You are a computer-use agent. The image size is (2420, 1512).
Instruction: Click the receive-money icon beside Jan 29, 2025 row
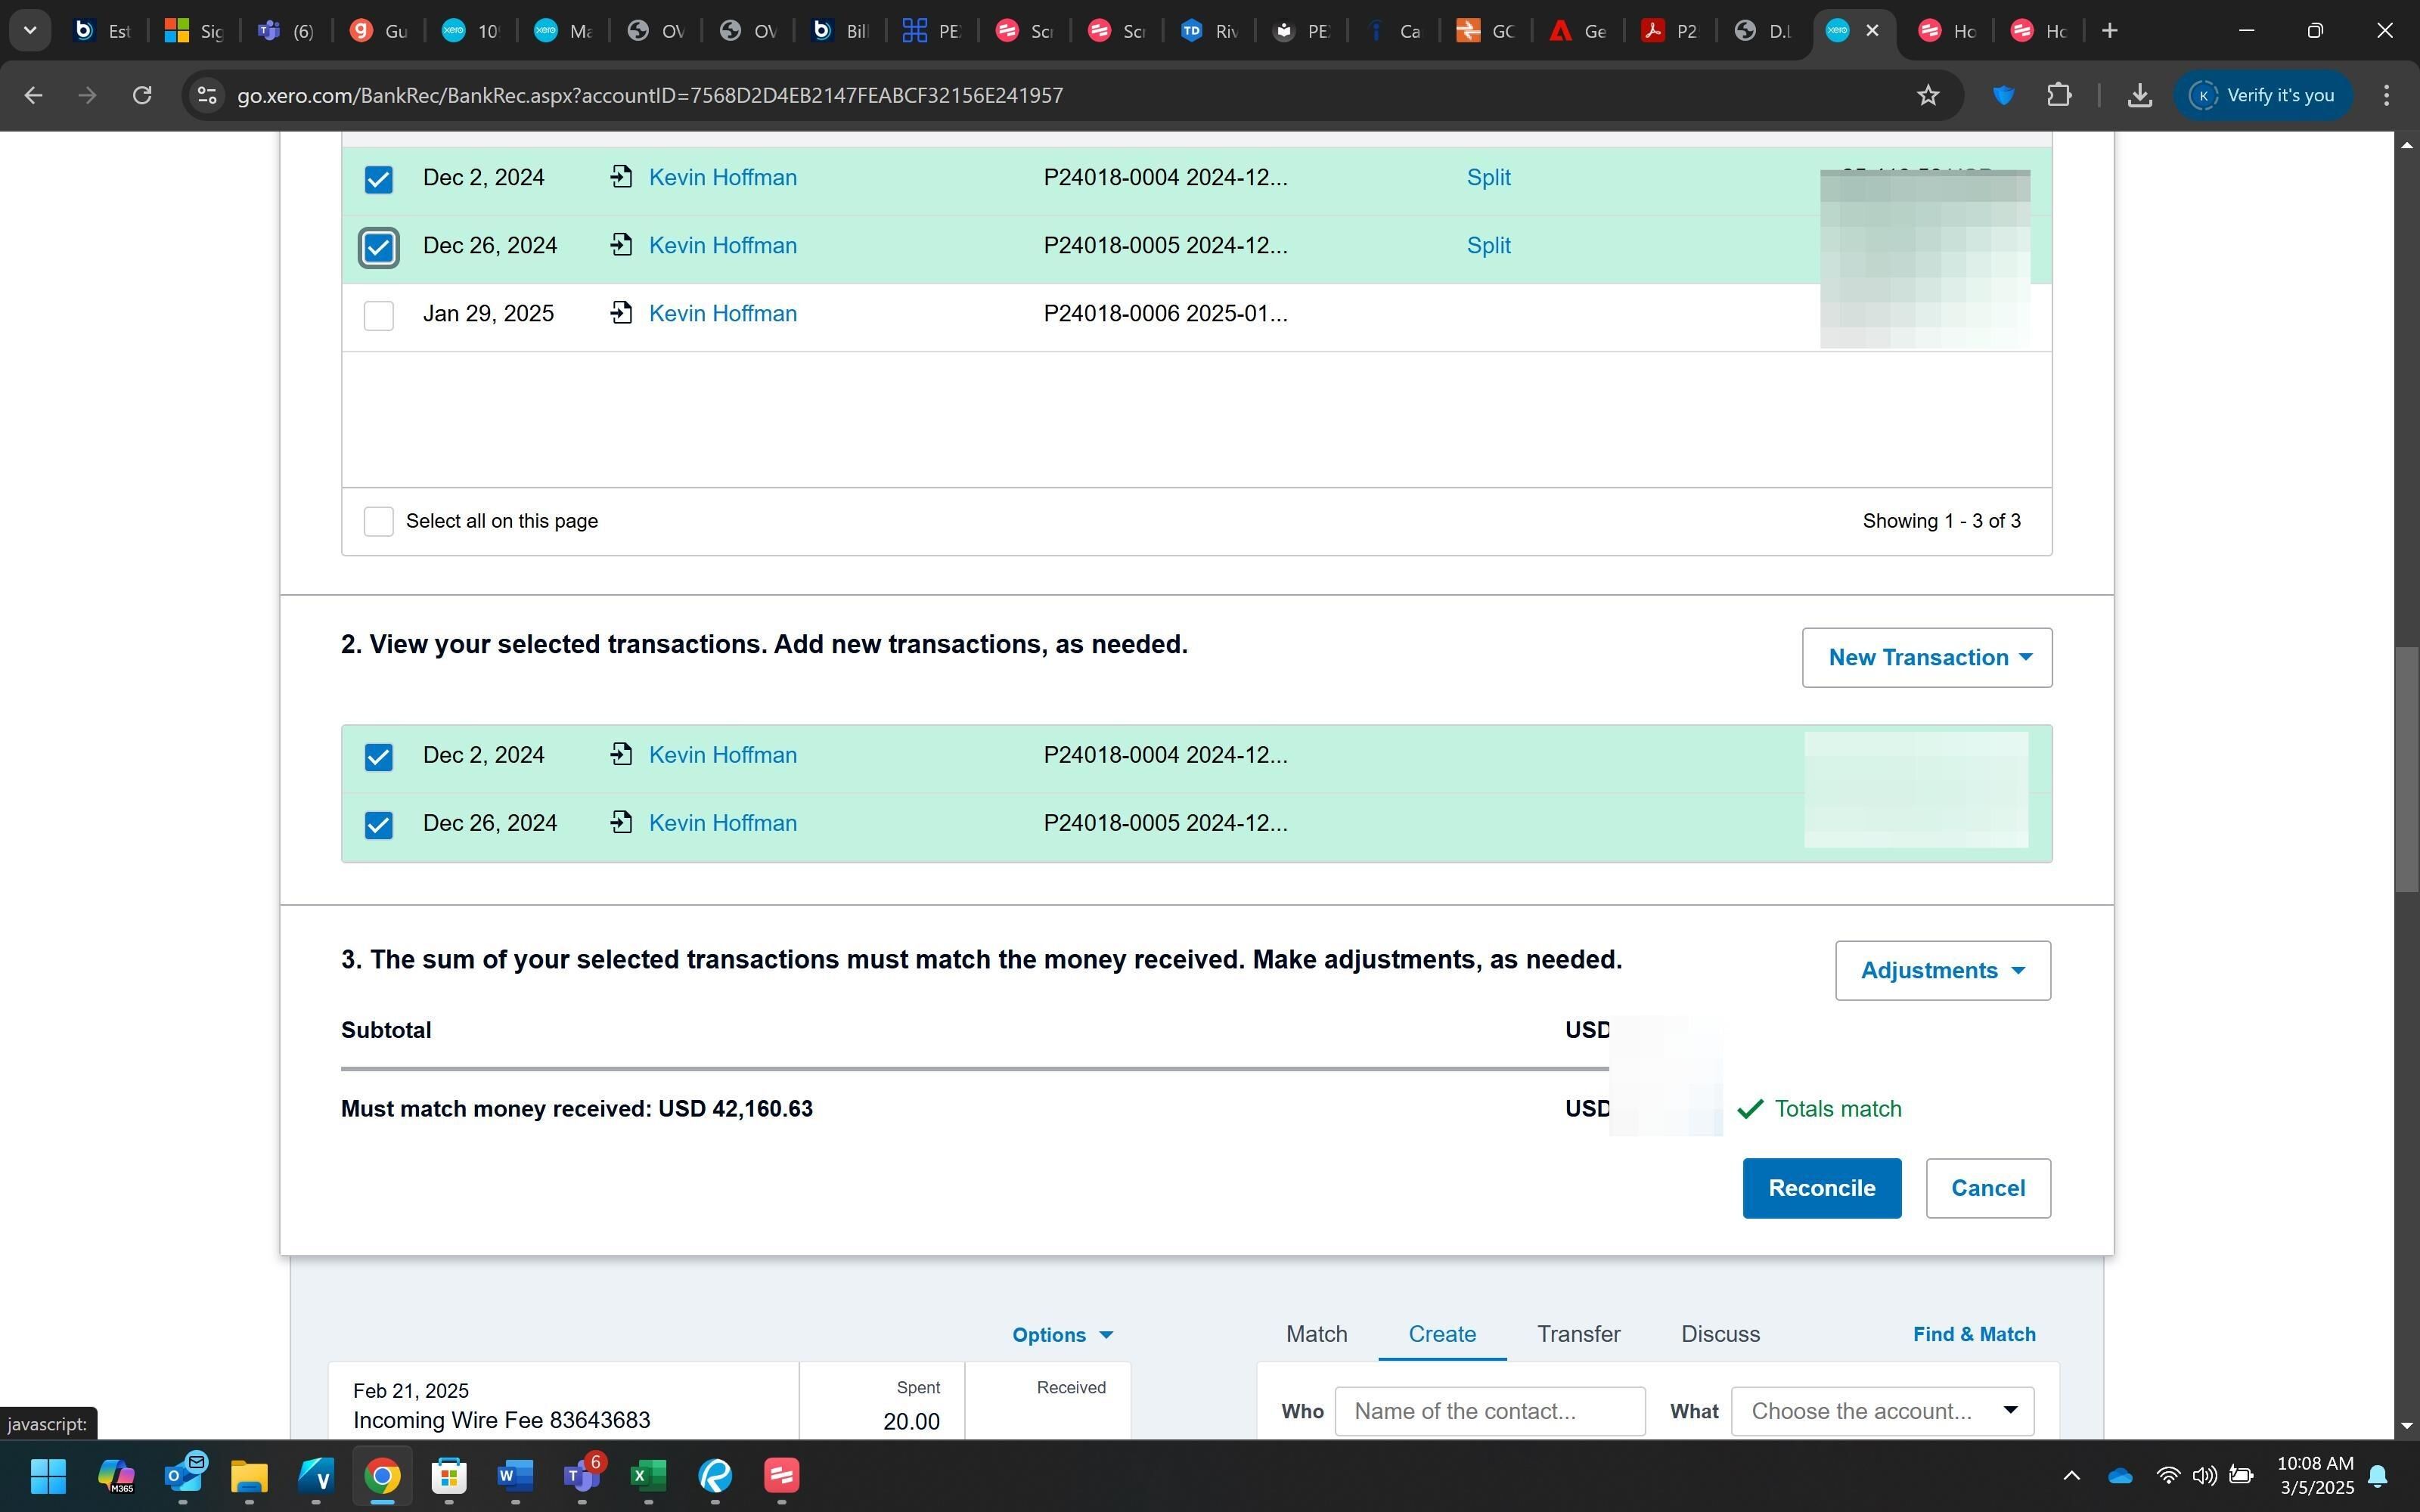point(621,313)
